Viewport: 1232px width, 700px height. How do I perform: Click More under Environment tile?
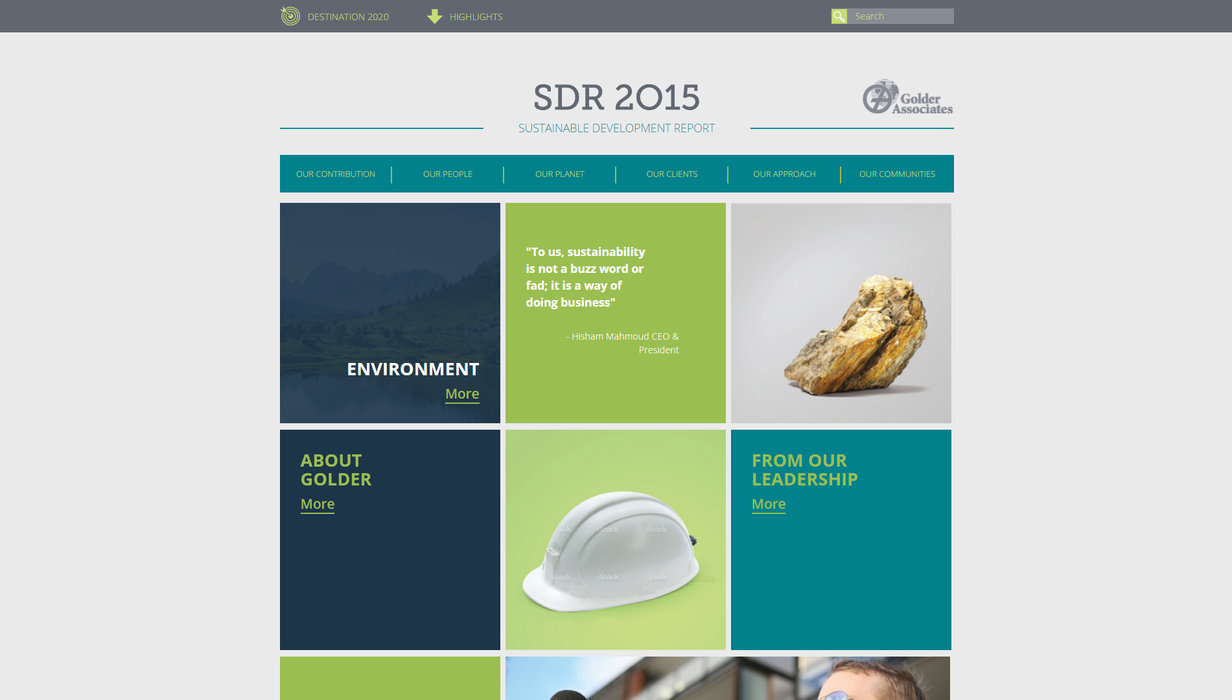(462, 394)
